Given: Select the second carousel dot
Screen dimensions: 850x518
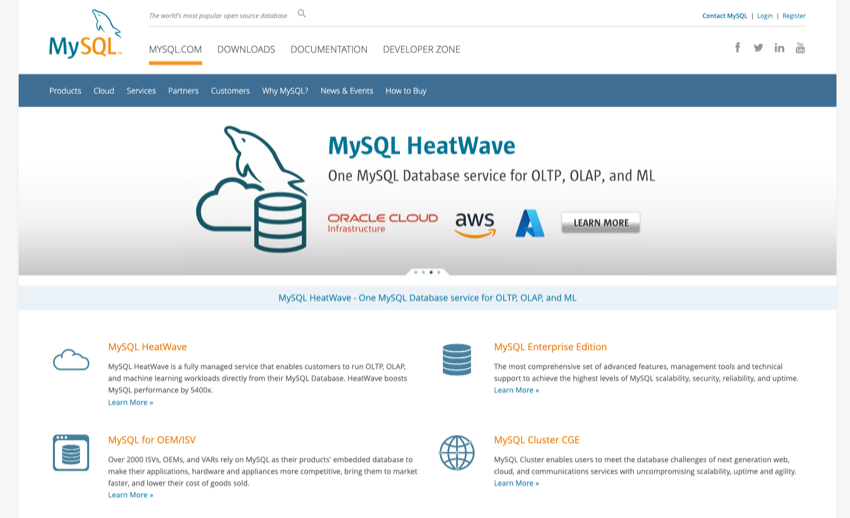Looking at the screenshot, I should (423, 272).
